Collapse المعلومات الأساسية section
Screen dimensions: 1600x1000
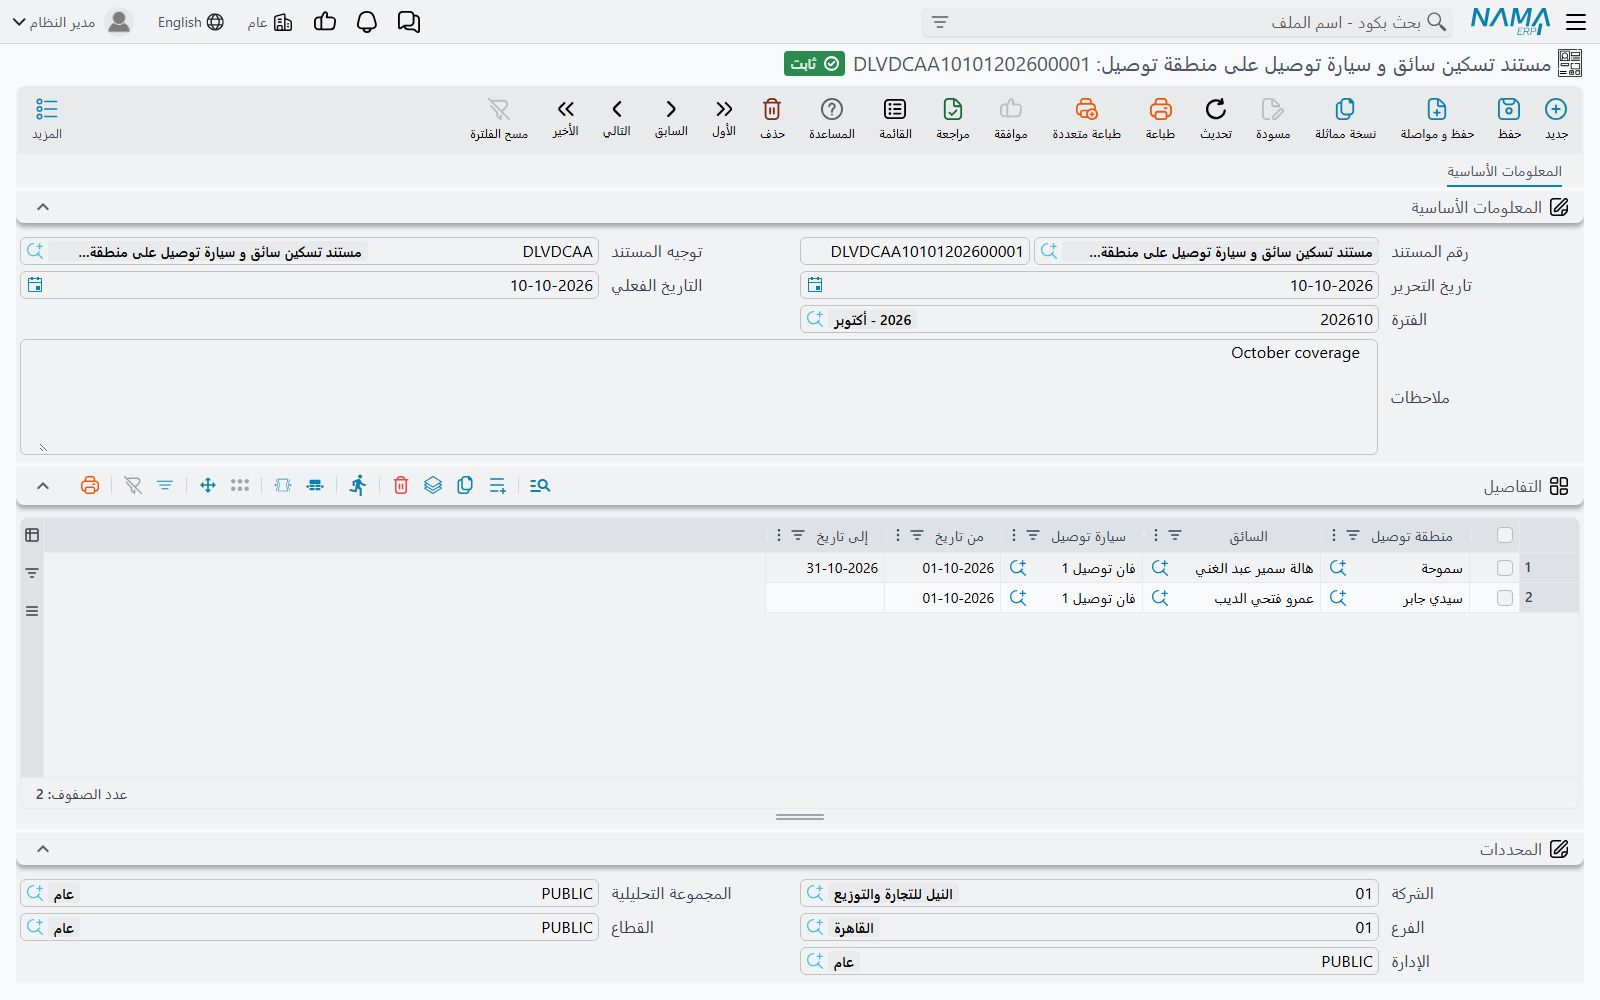point(43,207)
